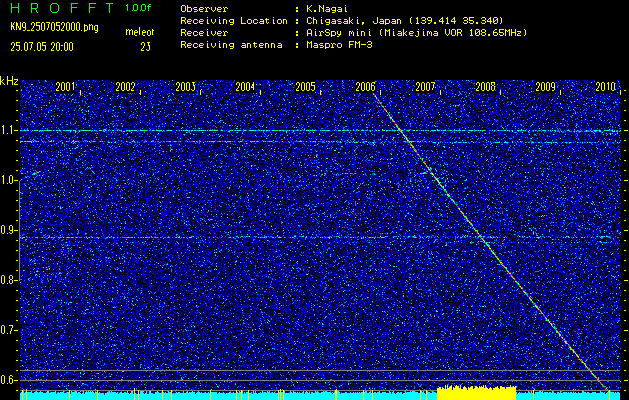Click time marker 2005
The image size is (629, 400).
click(305, 87)
